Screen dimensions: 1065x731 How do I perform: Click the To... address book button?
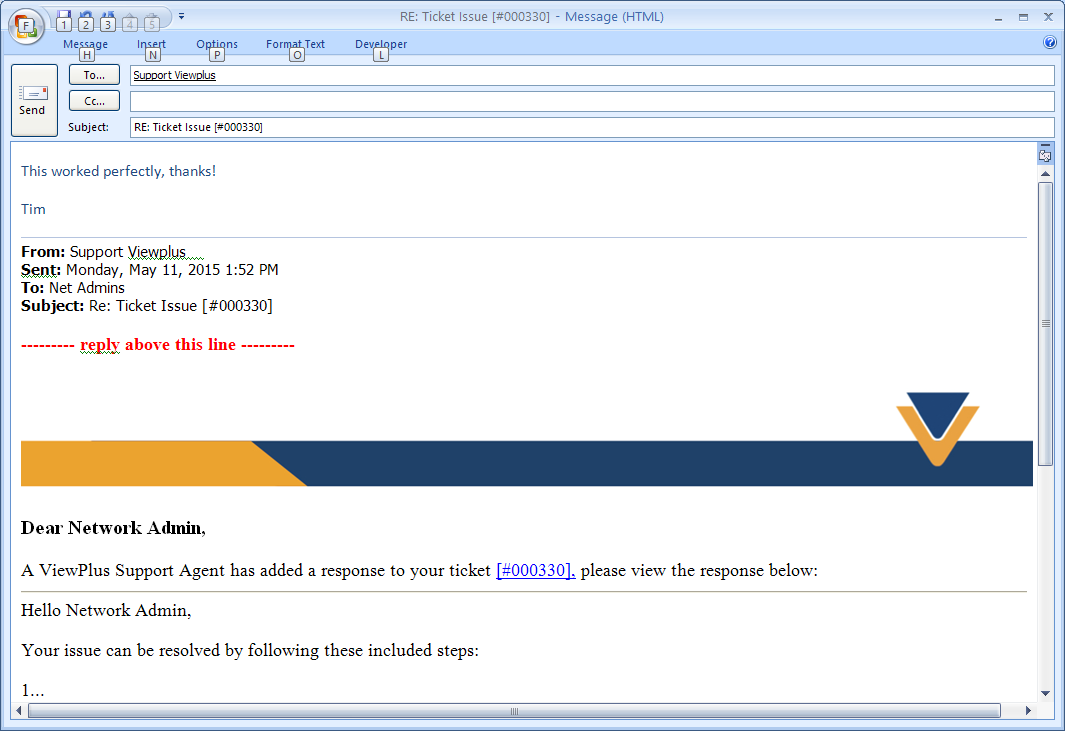pyautogui.click(x=94, y=75)
